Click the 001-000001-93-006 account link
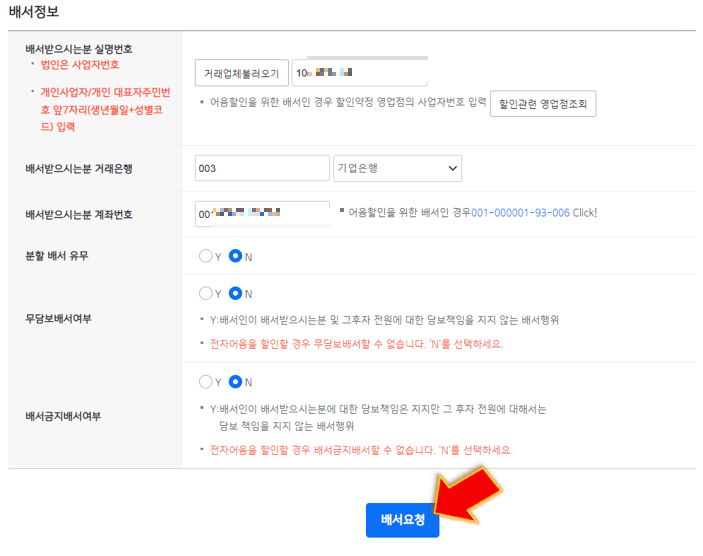The height and width of the screenshot is (556, 703). point(521,213)
